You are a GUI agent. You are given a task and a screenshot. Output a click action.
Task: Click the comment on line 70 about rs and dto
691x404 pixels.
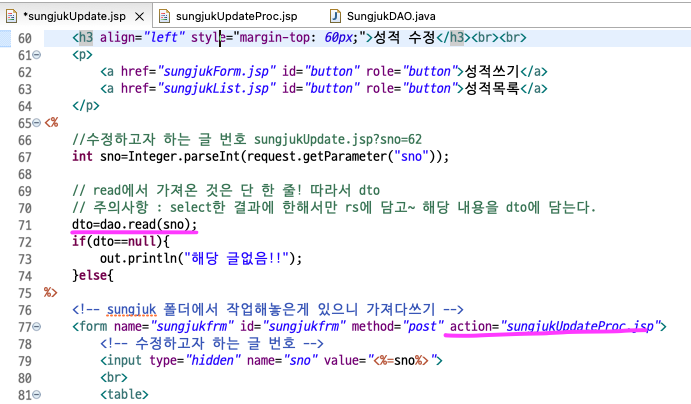(334, 207)
